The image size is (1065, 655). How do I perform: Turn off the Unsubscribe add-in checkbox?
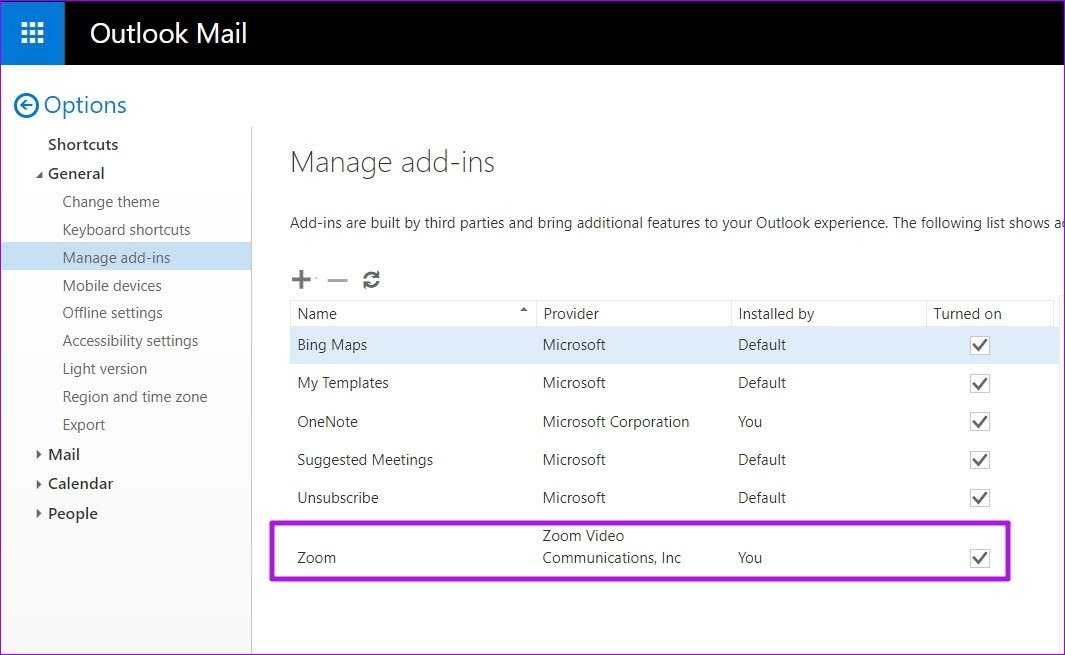click(x=980, y=498)
